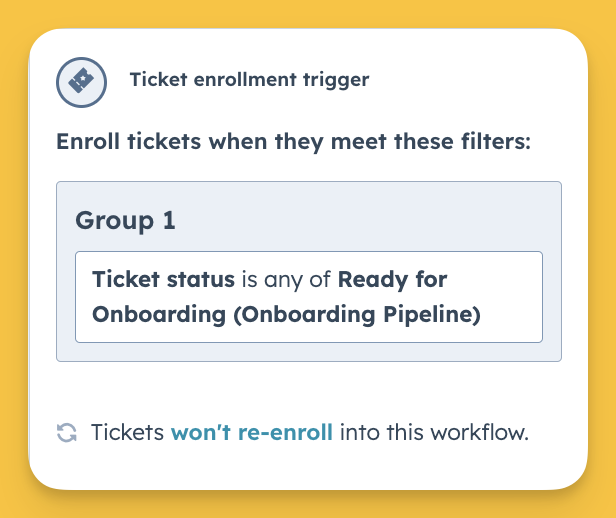
Task: Open the Ticket status filter box
Action: click(x=309, y=297)
